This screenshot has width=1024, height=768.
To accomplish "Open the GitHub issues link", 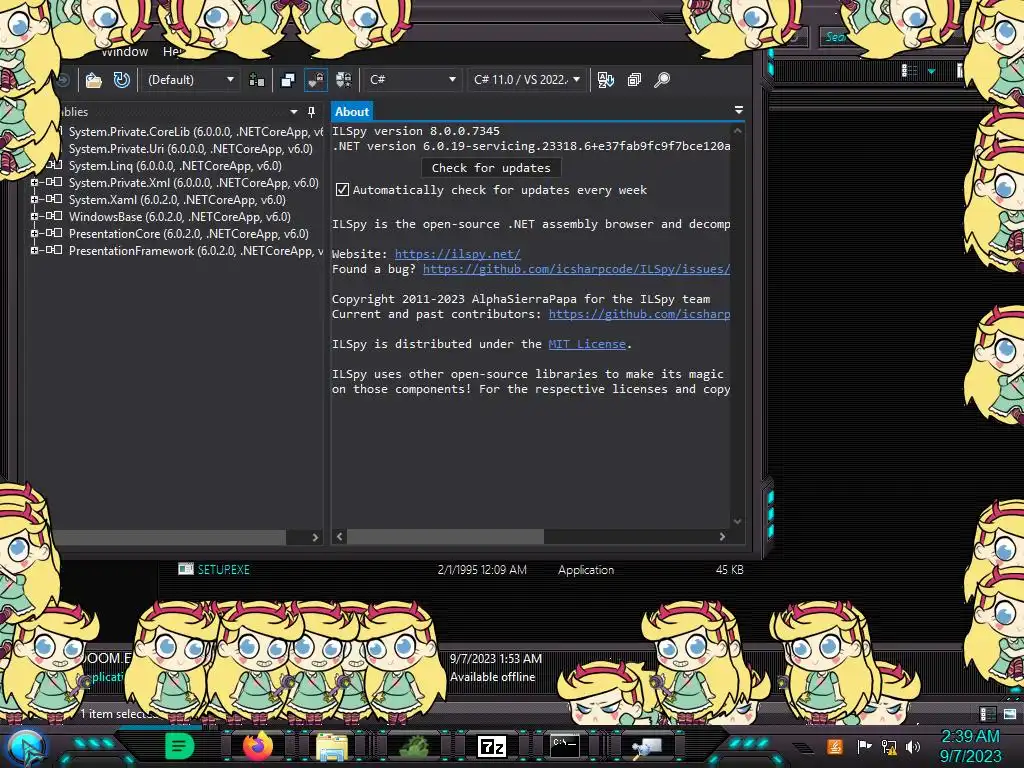I will 576,269.
